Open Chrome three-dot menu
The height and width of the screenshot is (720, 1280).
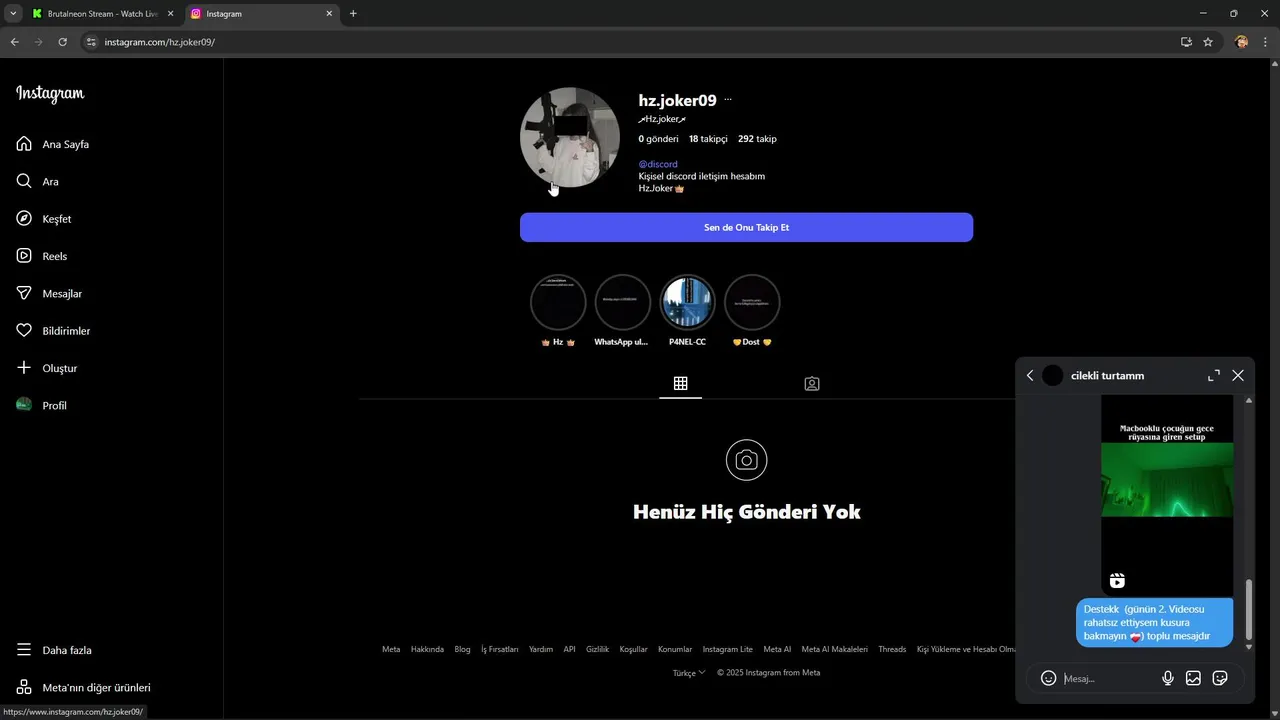(x=1266, y=42)
